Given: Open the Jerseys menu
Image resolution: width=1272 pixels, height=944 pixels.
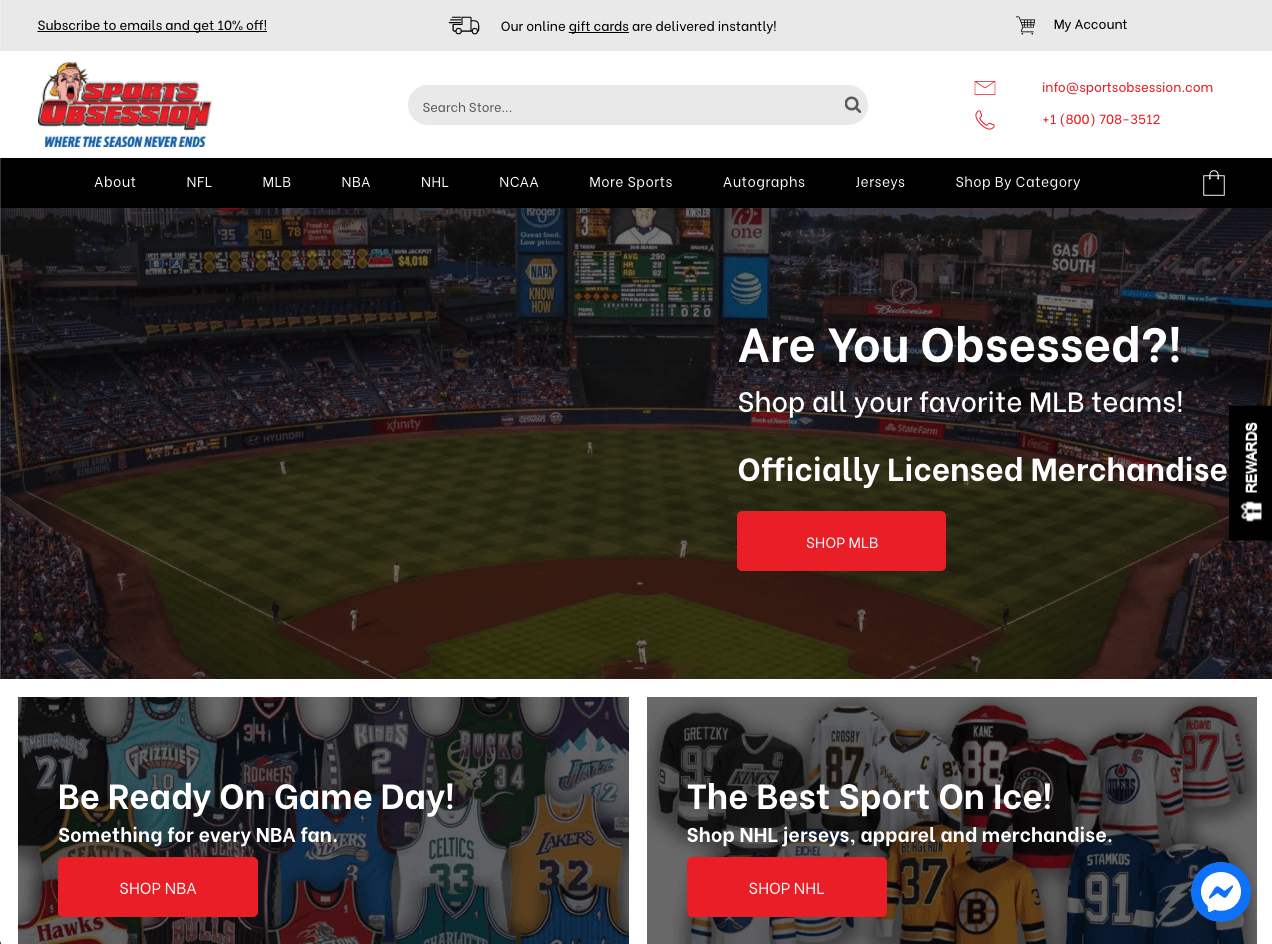Looking at the screenshot, I should coord(880,182).
